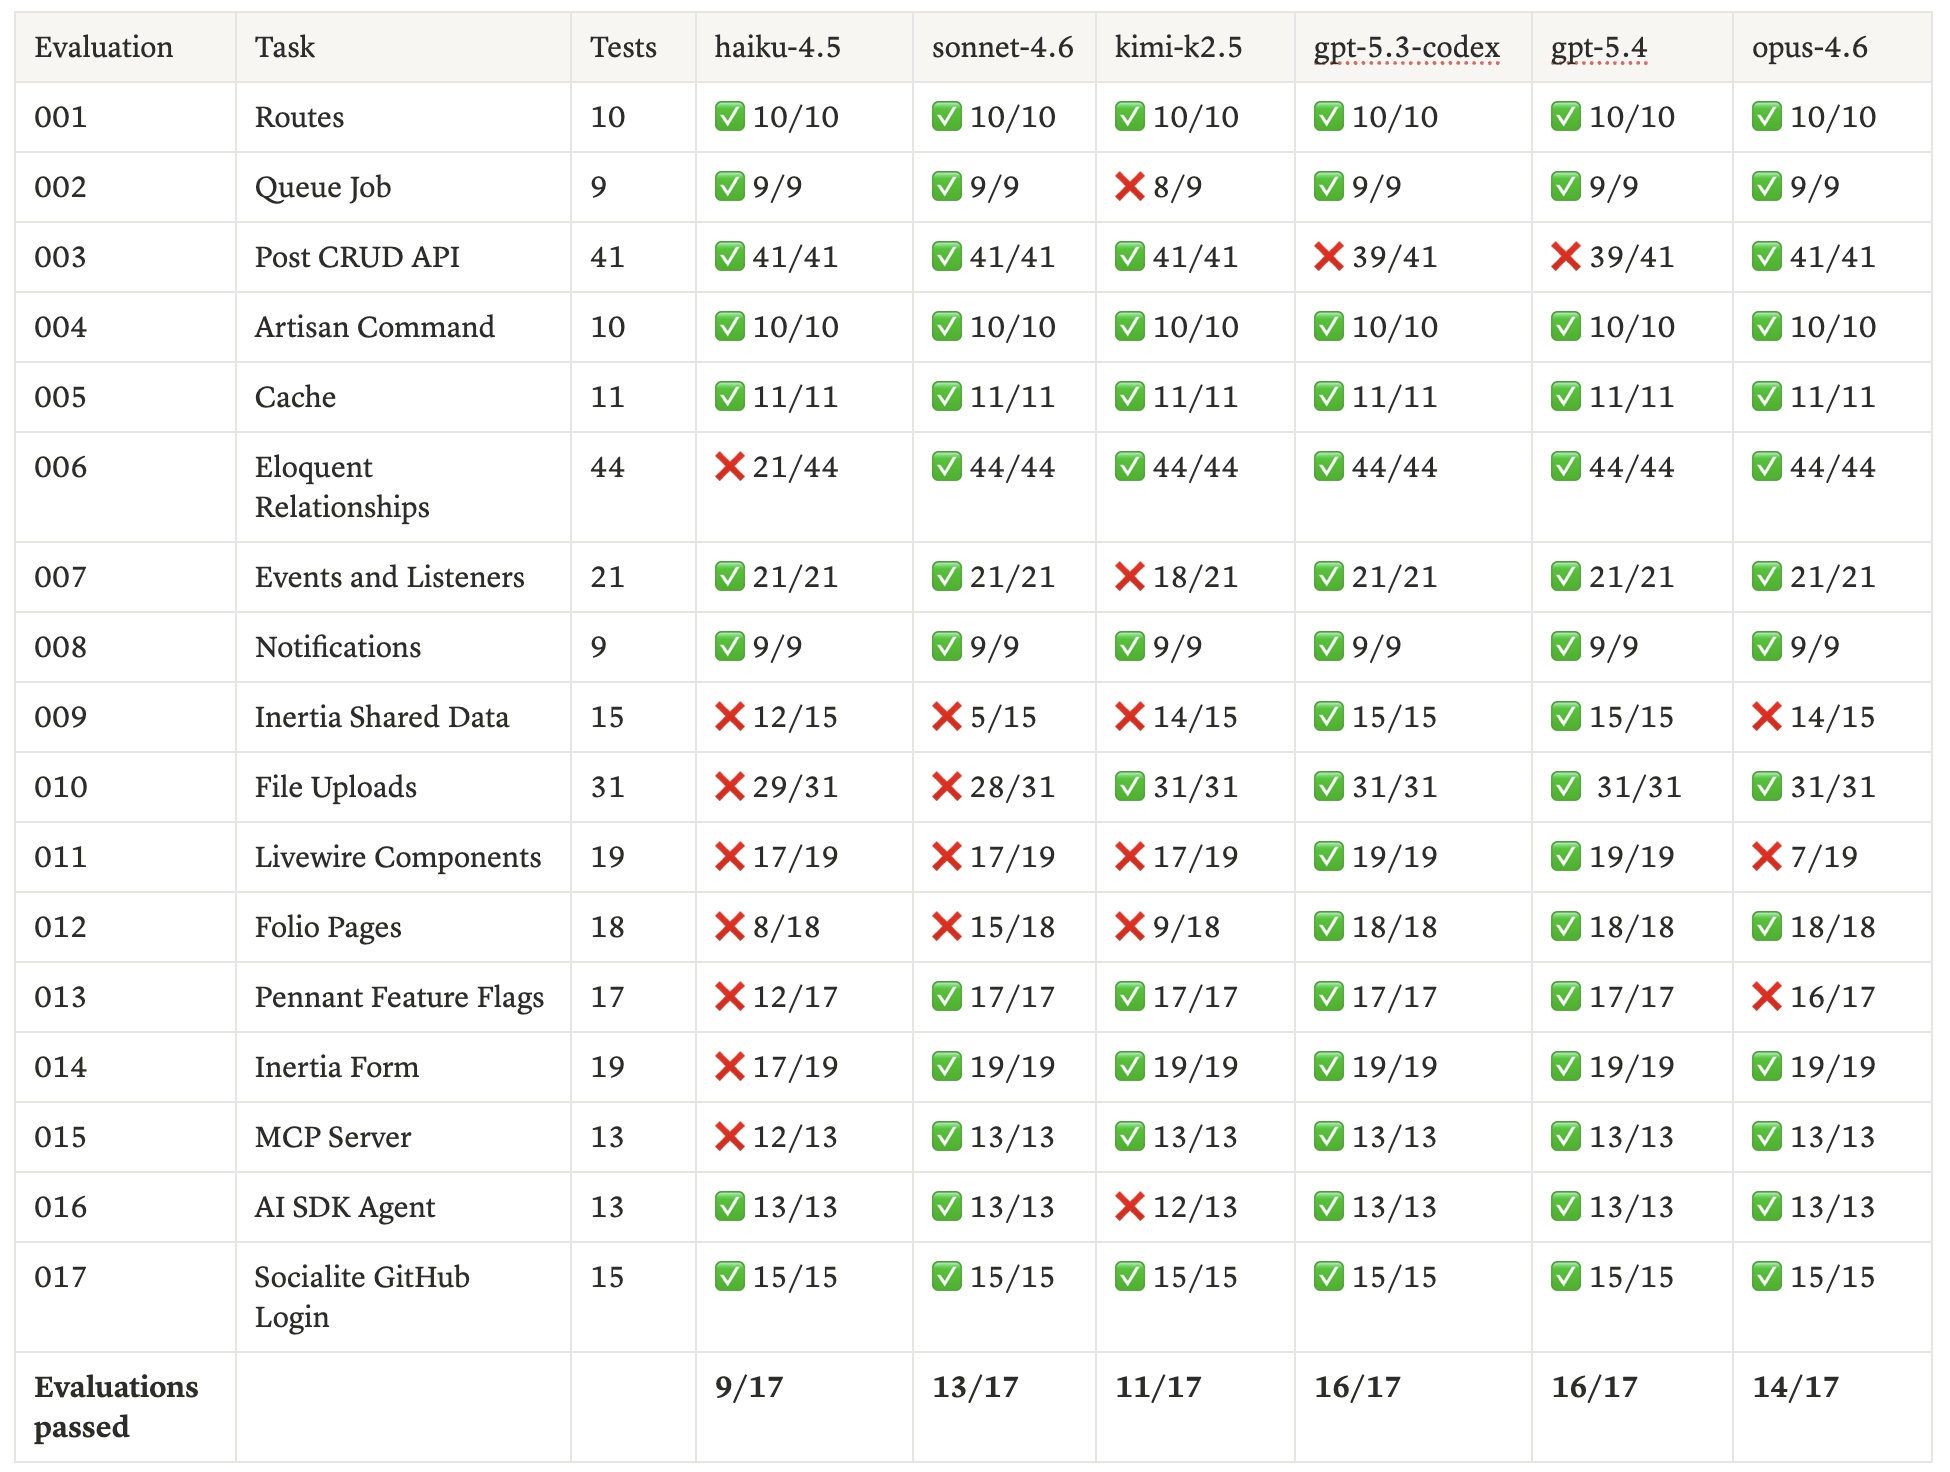Click red X for sonnet-4.6 Inertia Shared Data
Viewport: 1950px width, 1472px height.
pos(946,717)
